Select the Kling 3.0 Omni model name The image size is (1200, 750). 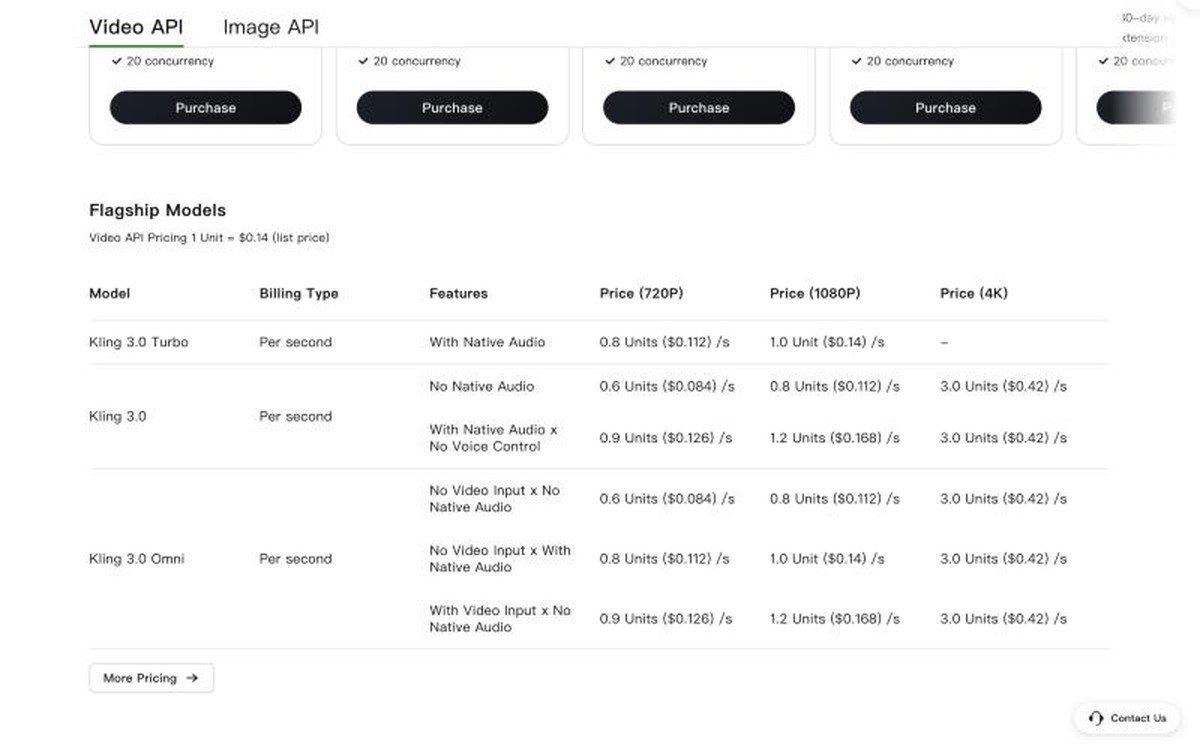tap(136, 559)
